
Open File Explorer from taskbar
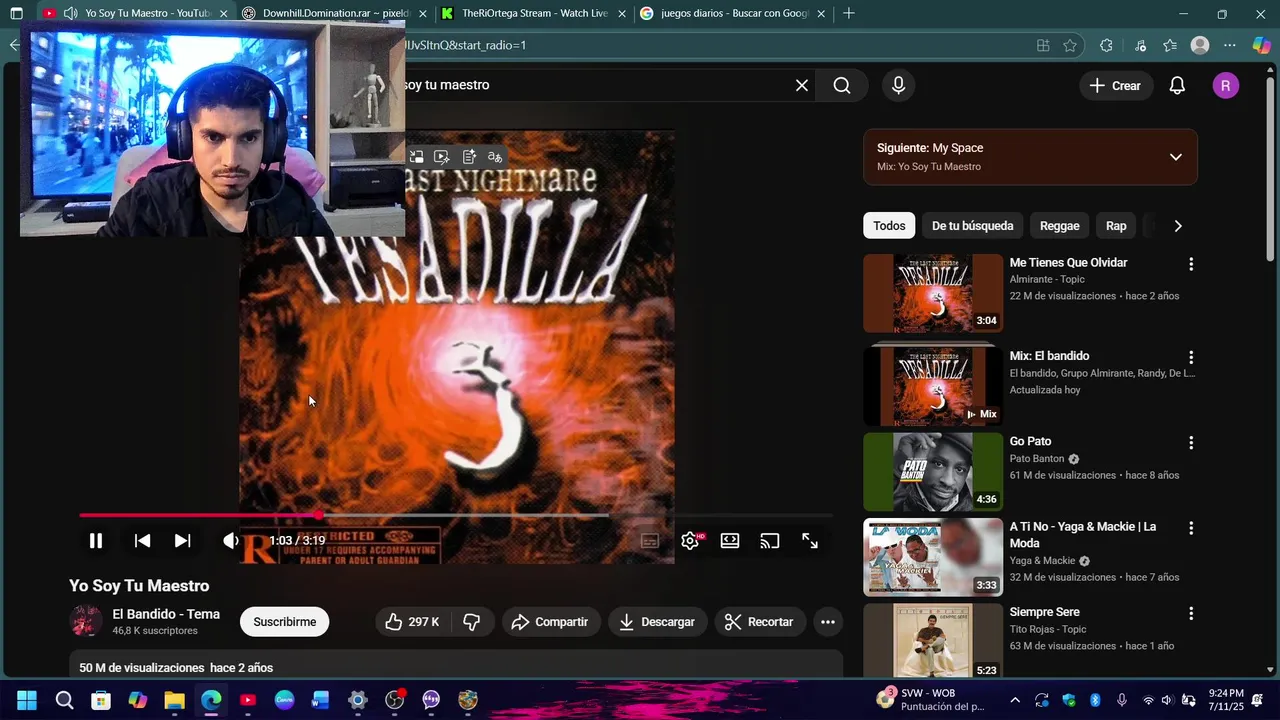pos(174,700)
